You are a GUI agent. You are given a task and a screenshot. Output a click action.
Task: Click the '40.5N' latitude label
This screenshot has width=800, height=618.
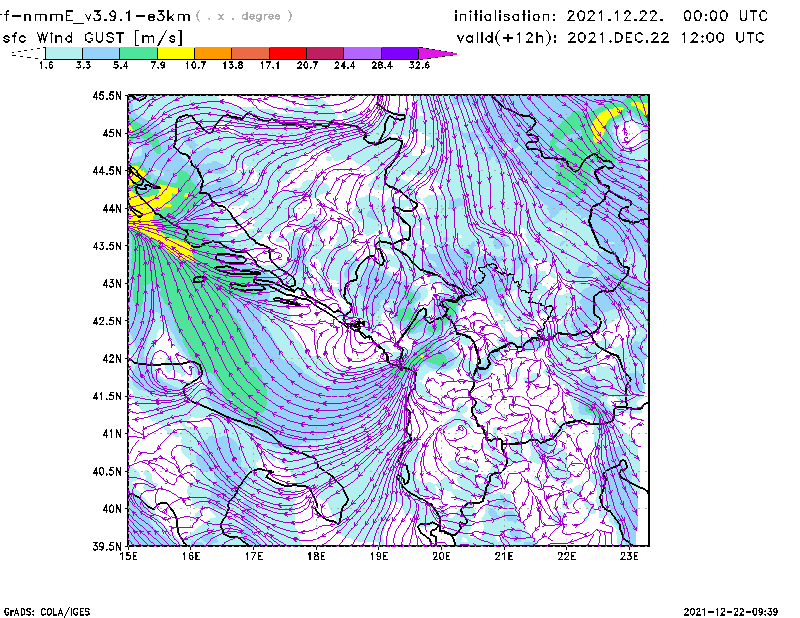point(107,471)
